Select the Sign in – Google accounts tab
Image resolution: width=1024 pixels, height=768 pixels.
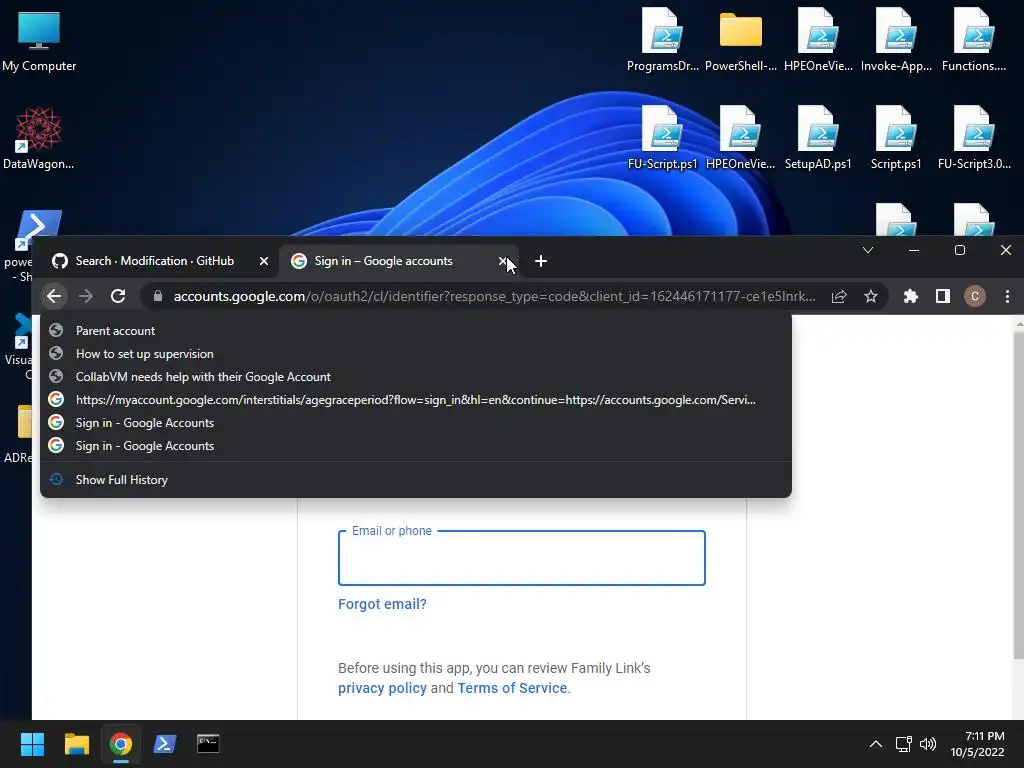(399, 261)
